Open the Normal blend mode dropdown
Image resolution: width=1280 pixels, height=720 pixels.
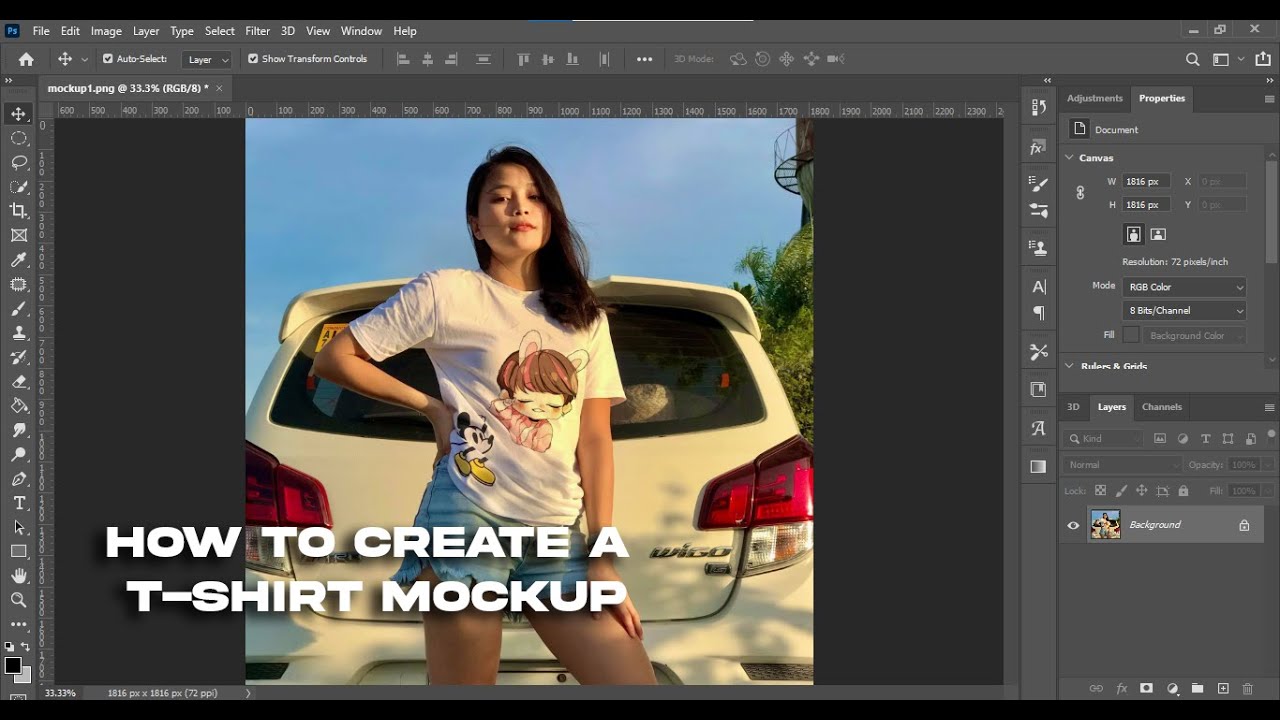pyautogui.click(x=1122, y=465)
